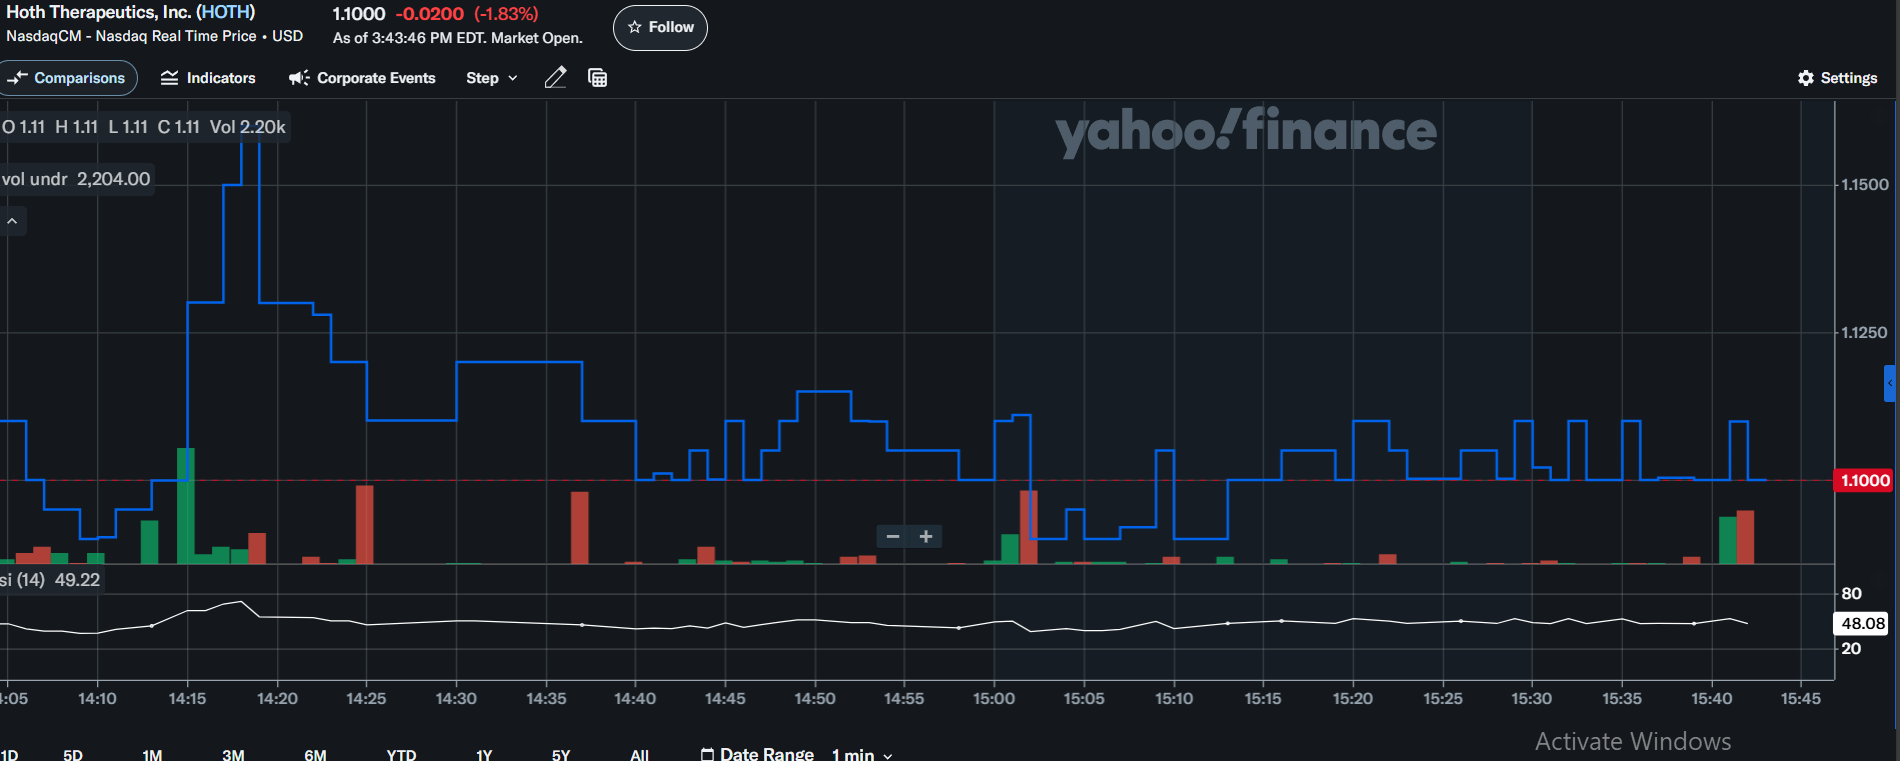Select the pencil drawing tool

[555, 78]
